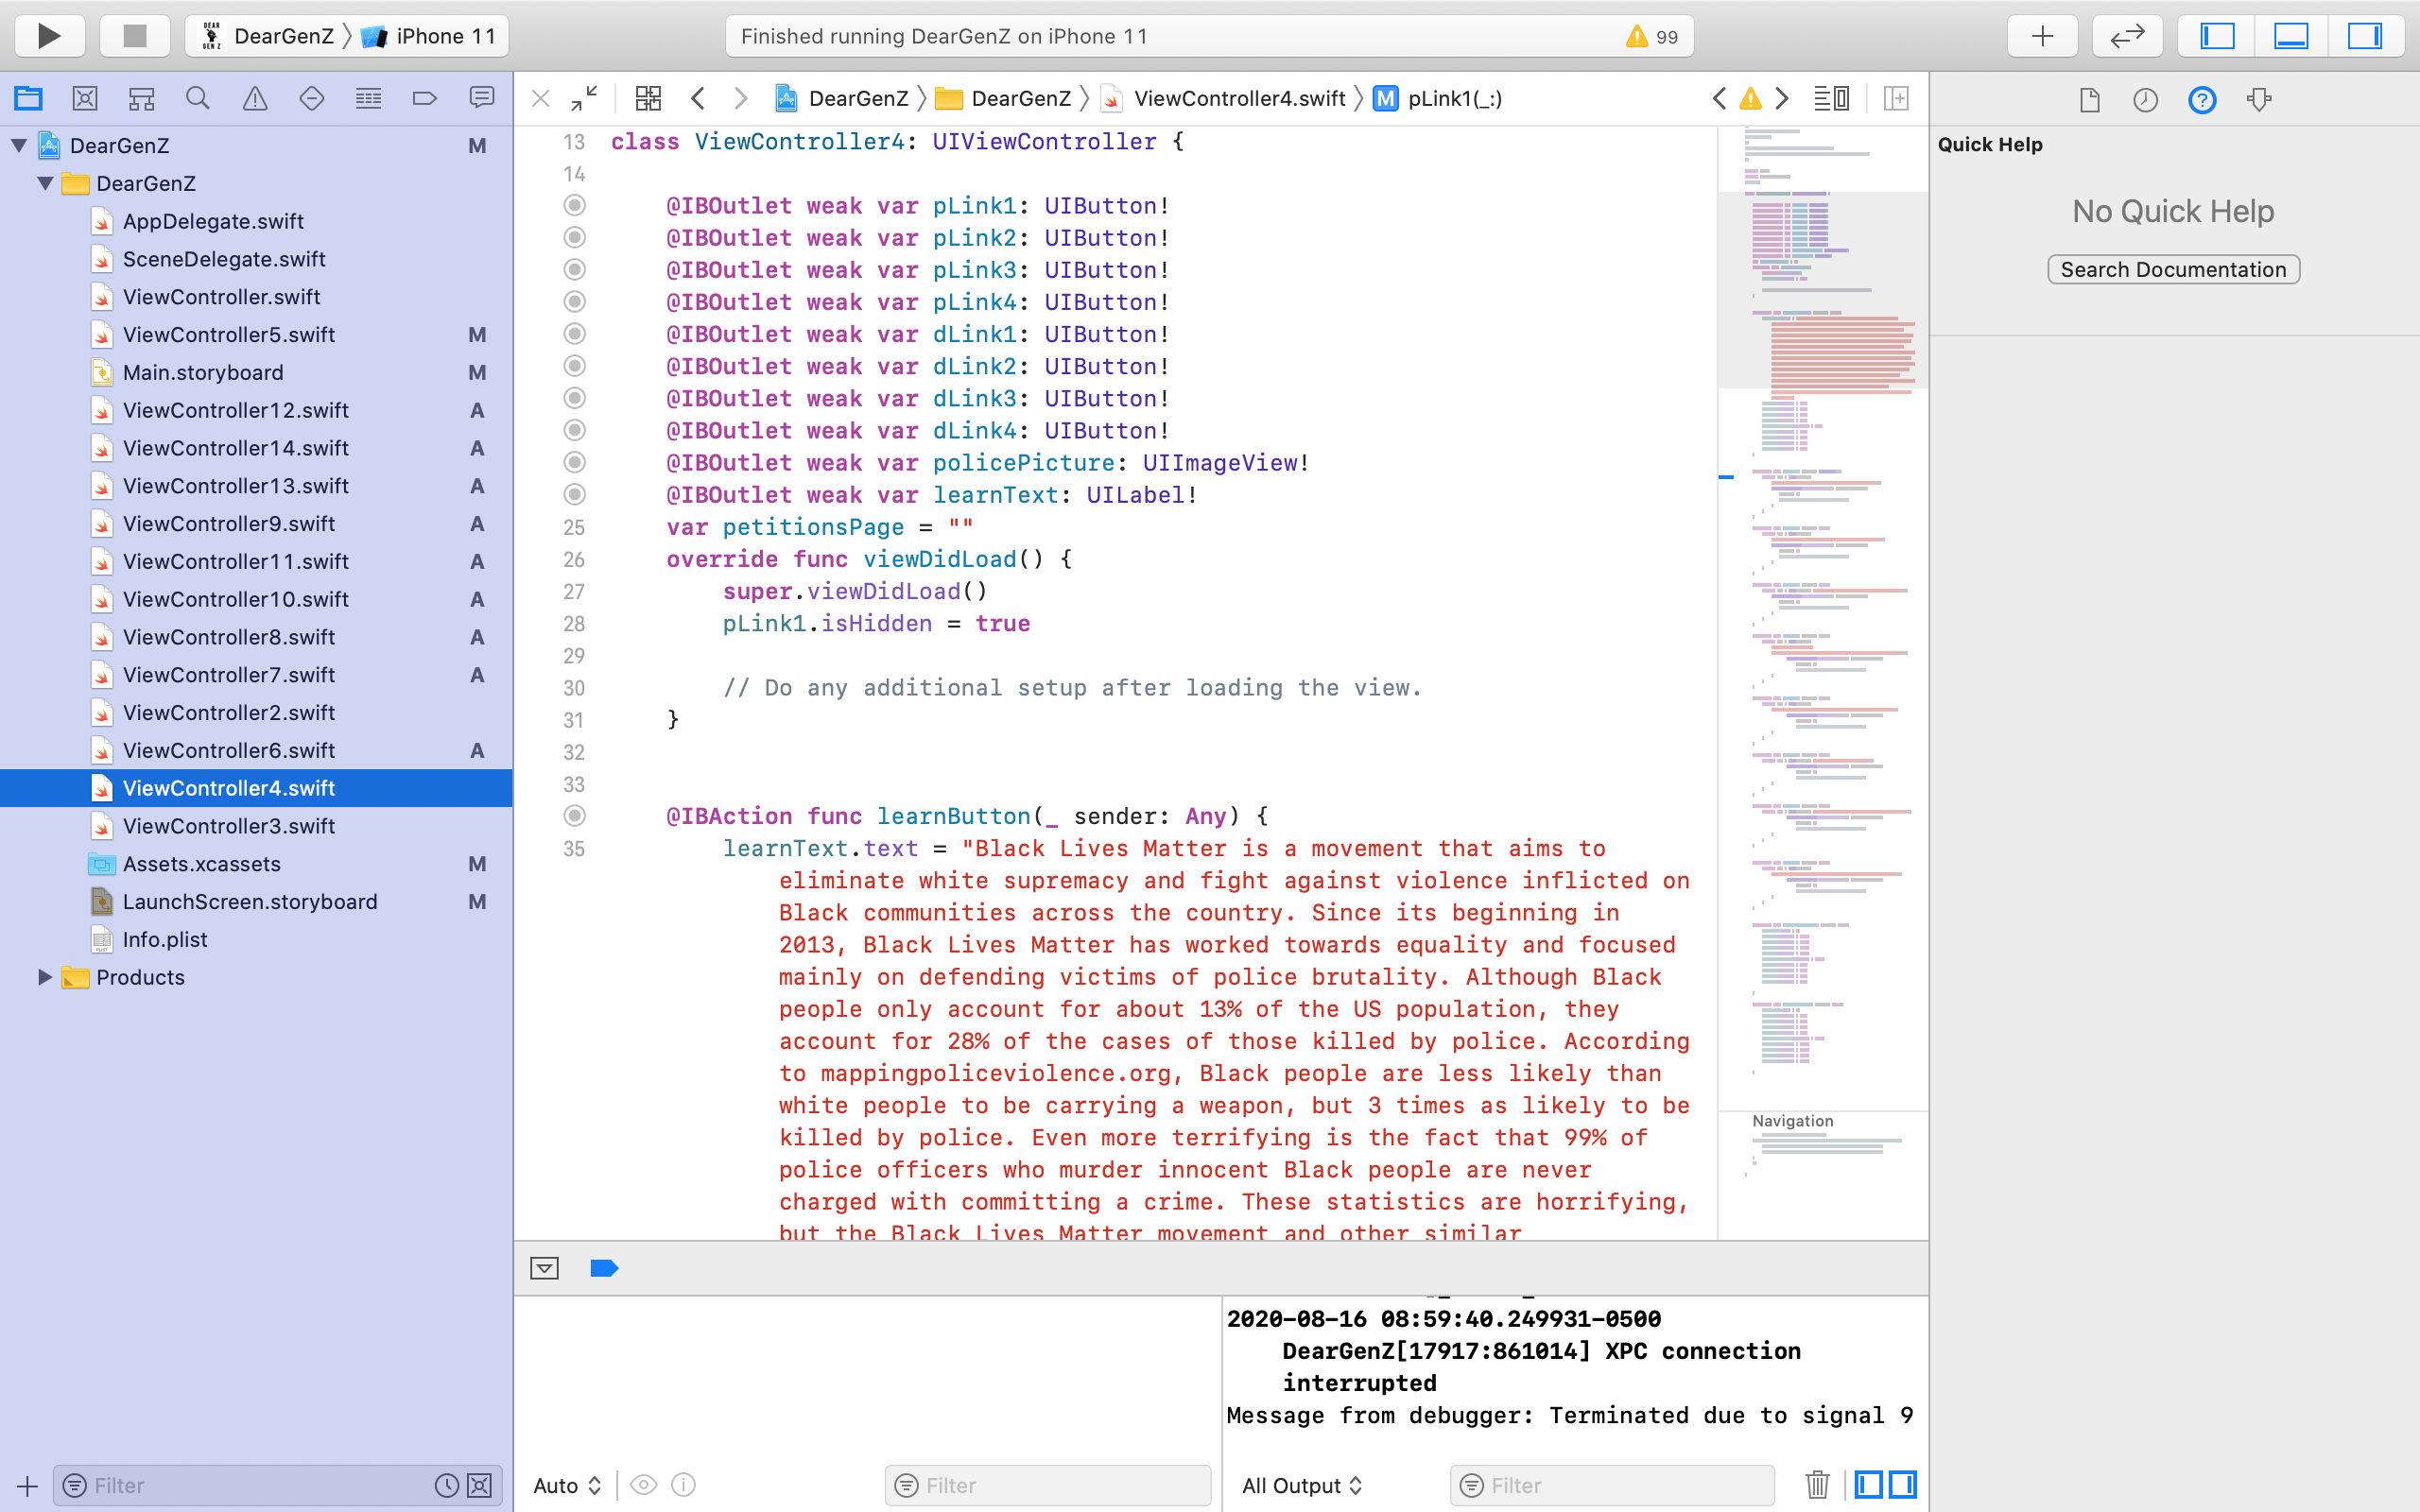Toggle the Navigator panel visibility

coord(2217,37)
